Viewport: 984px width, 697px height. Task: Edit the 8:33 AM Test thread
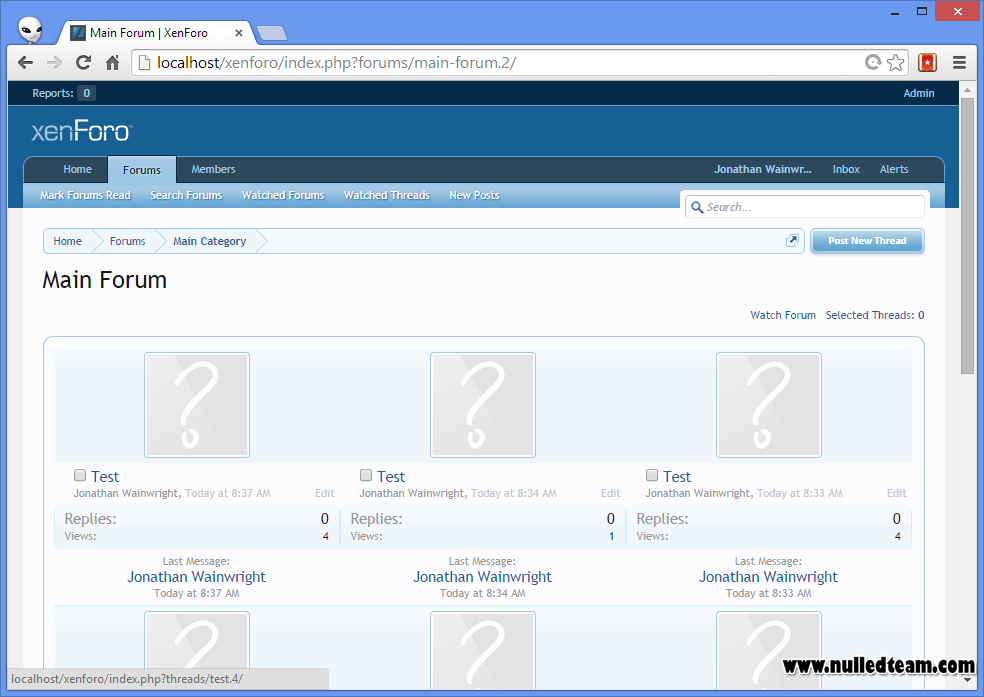pos(897,493)
